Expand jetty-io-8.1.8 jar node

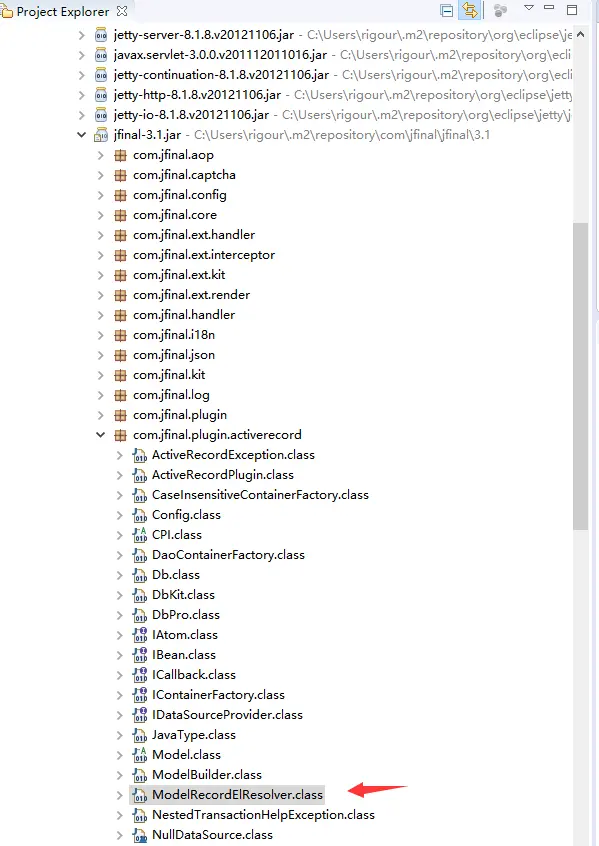(81, 115)
